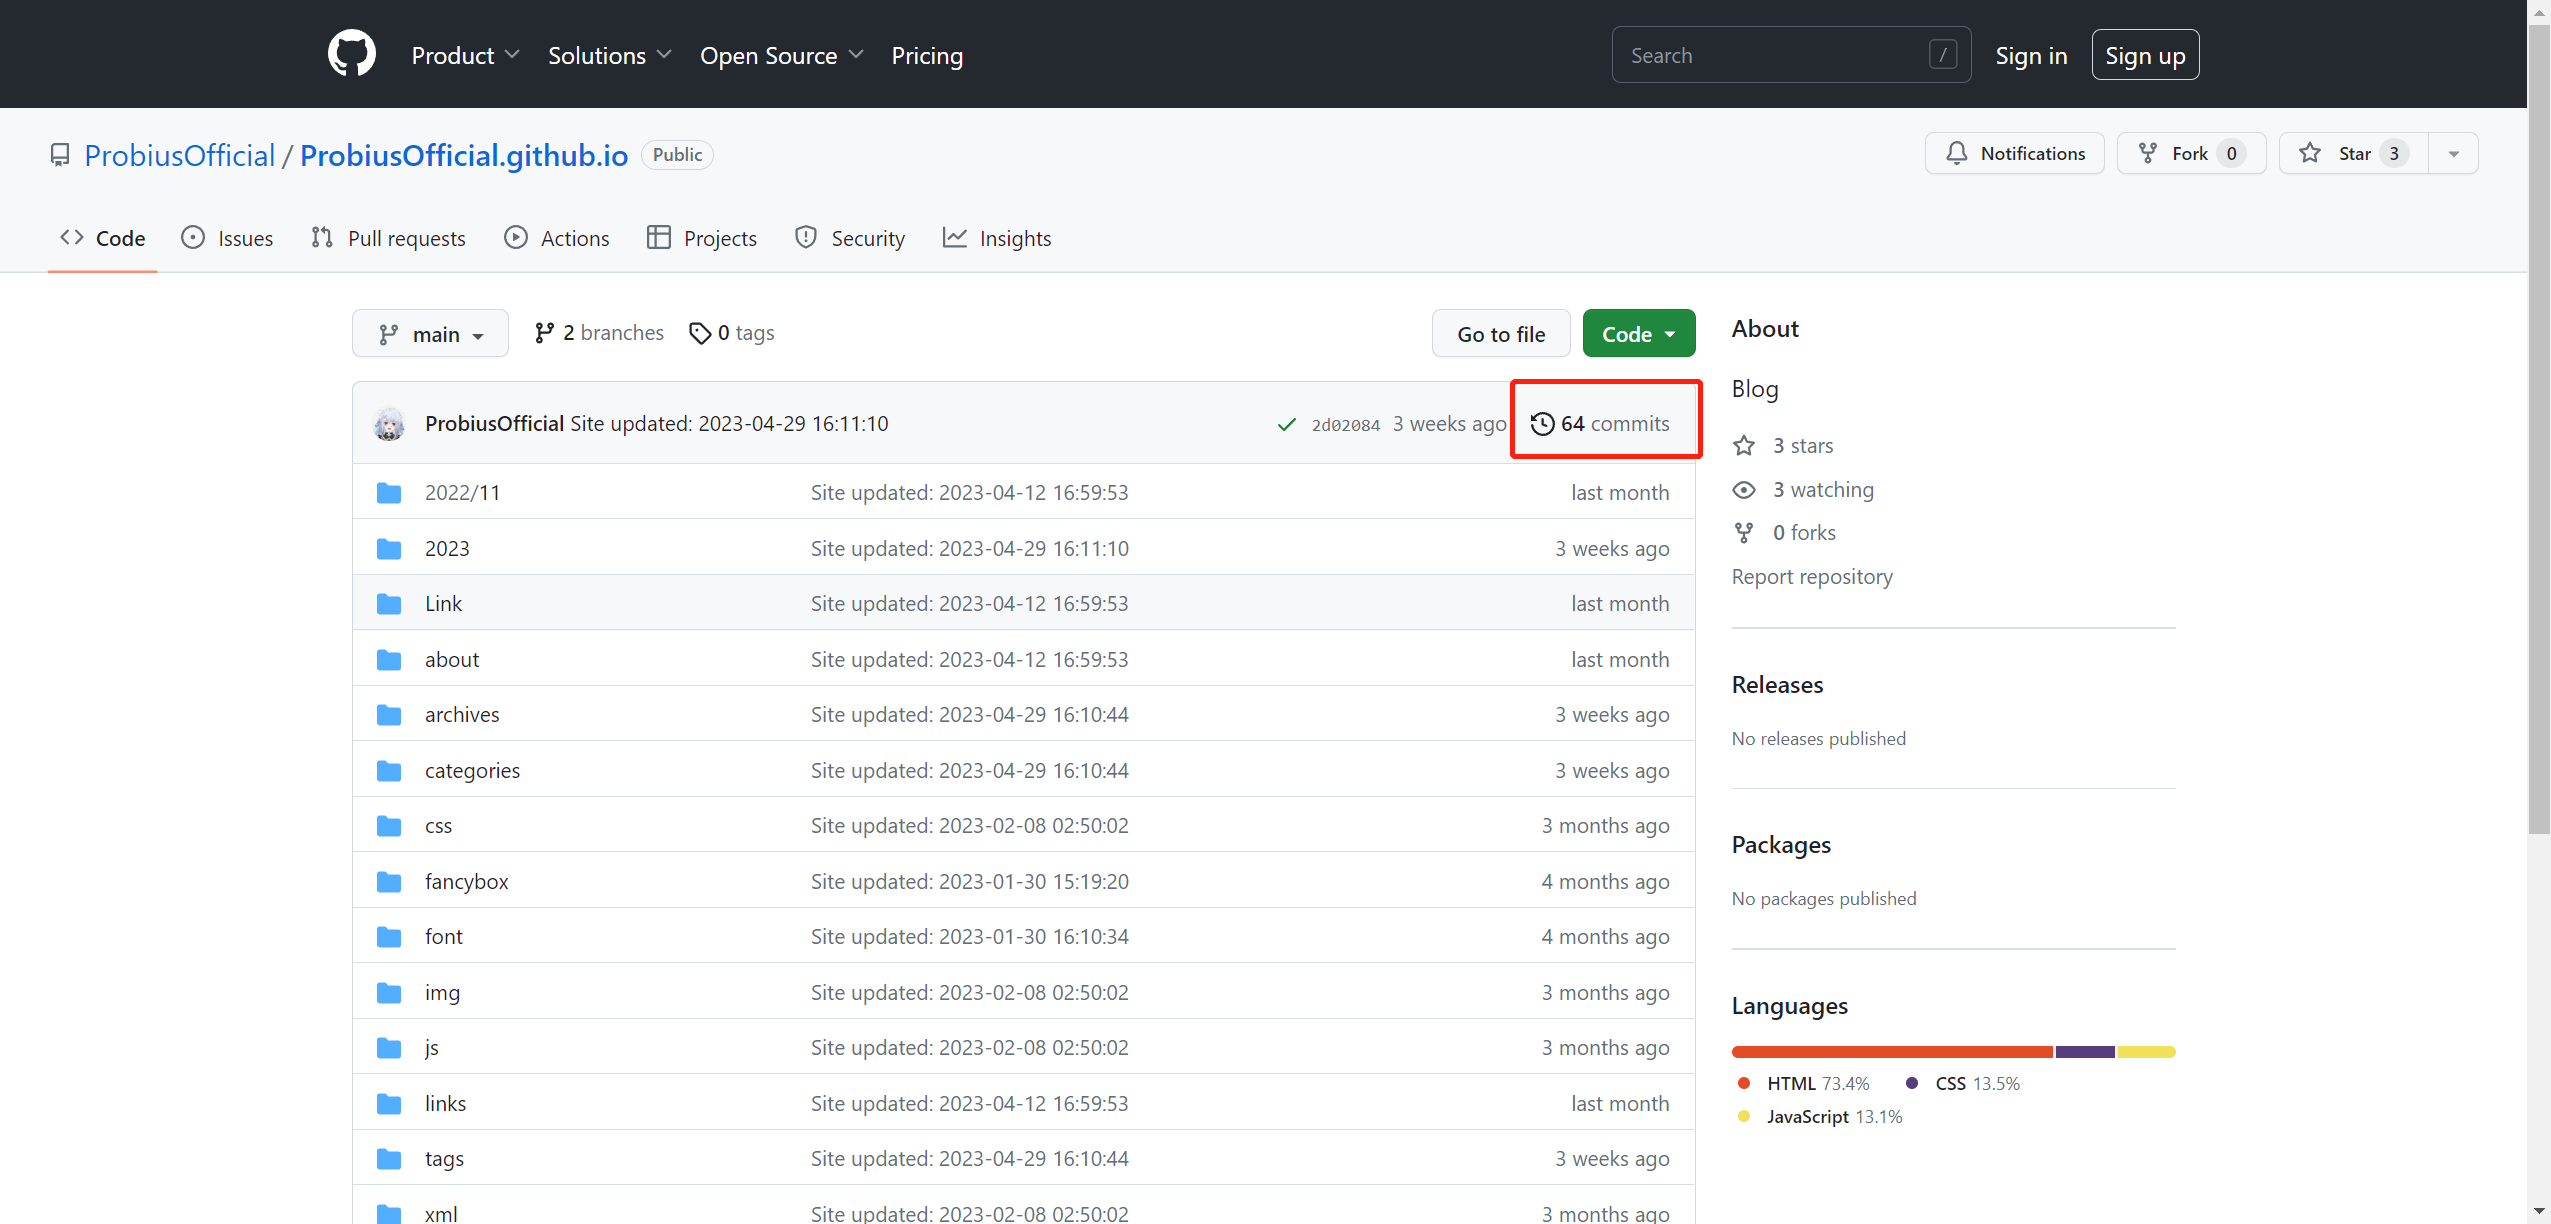Open the main branch selector

pos(430,334)
